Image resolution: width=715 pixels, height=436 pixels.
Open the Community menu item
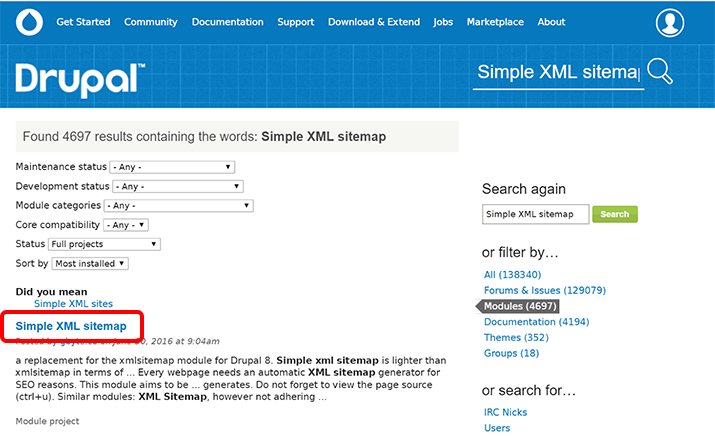(x=151, y=22)
